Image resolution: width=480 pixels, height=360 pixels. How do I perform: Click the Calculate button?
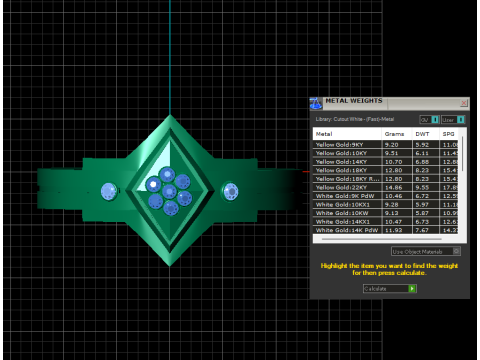pyautogui.click(x=390, y=289)
